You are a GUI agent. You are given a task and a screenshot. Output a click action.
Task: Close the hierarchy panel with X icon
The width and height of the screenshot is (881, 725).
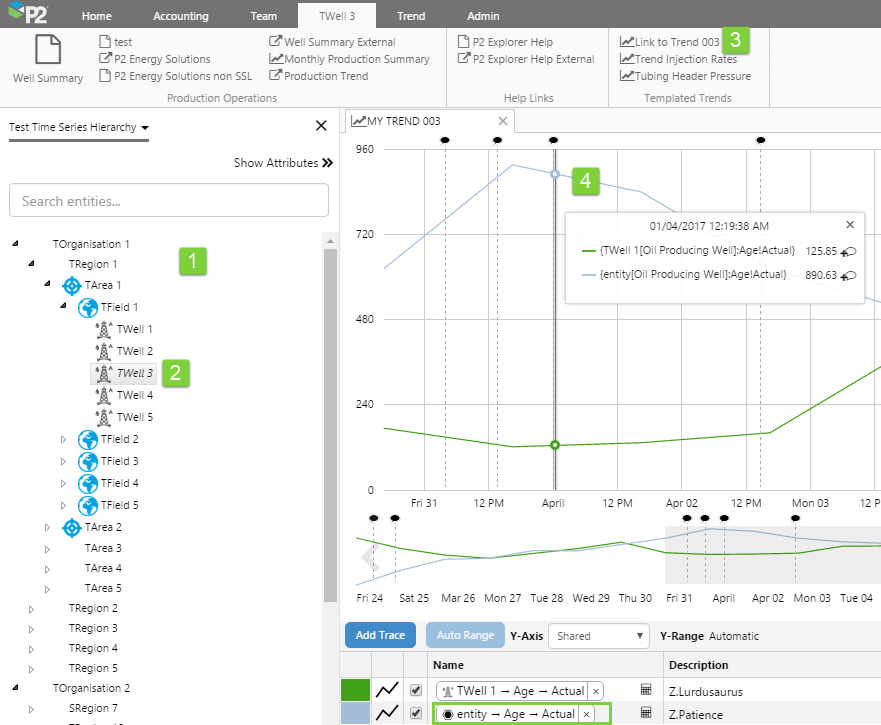(x=321, y=126)
